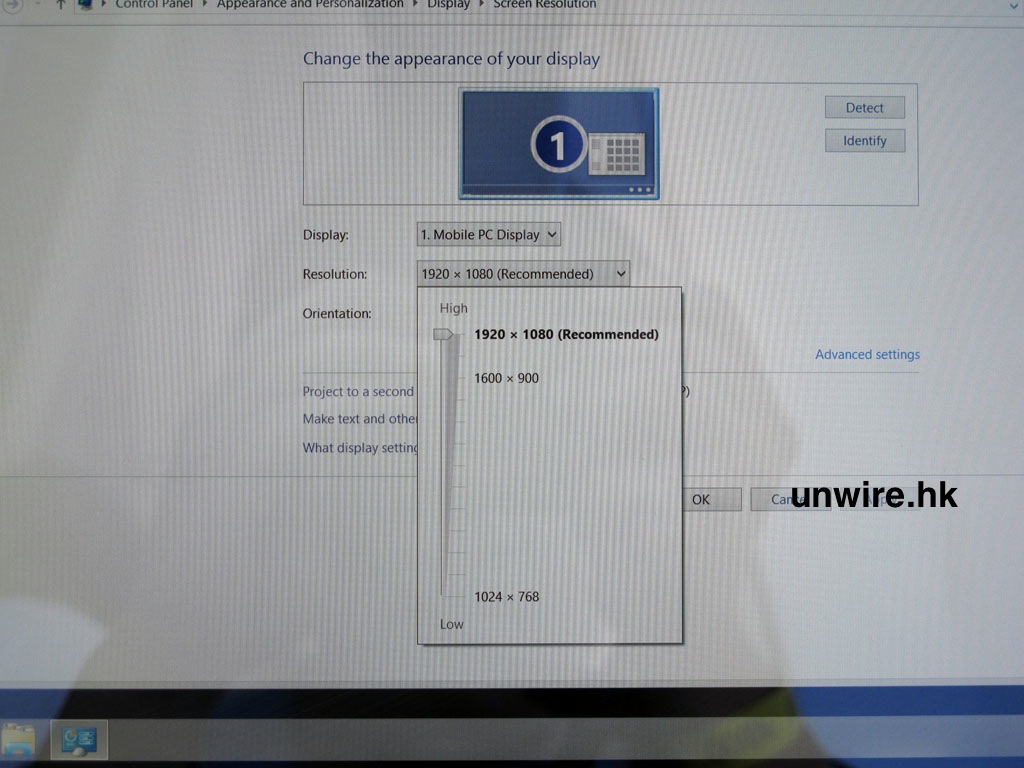1024x768 pixels.
Task: Click the up arrow navigation icon
Action: [x=61, y=4]
